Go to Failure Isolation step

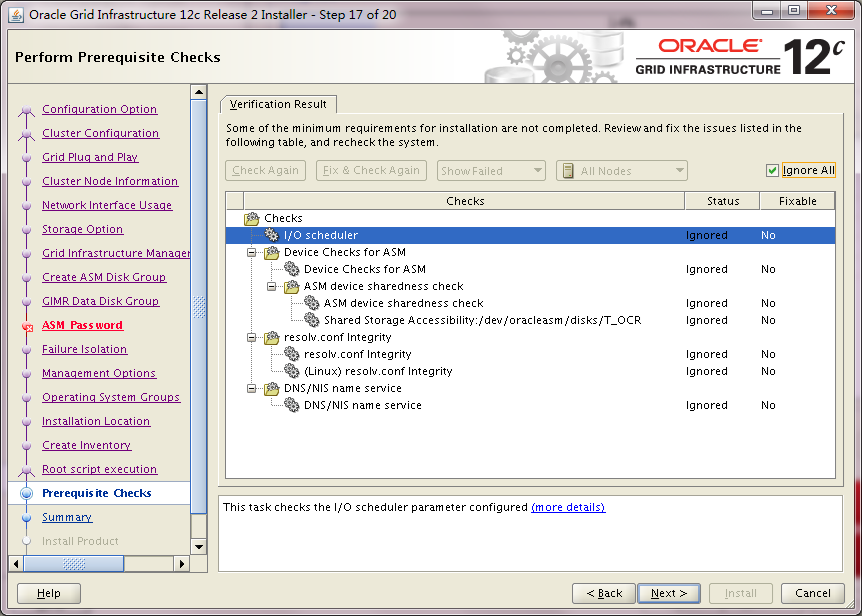coord(85,349)
